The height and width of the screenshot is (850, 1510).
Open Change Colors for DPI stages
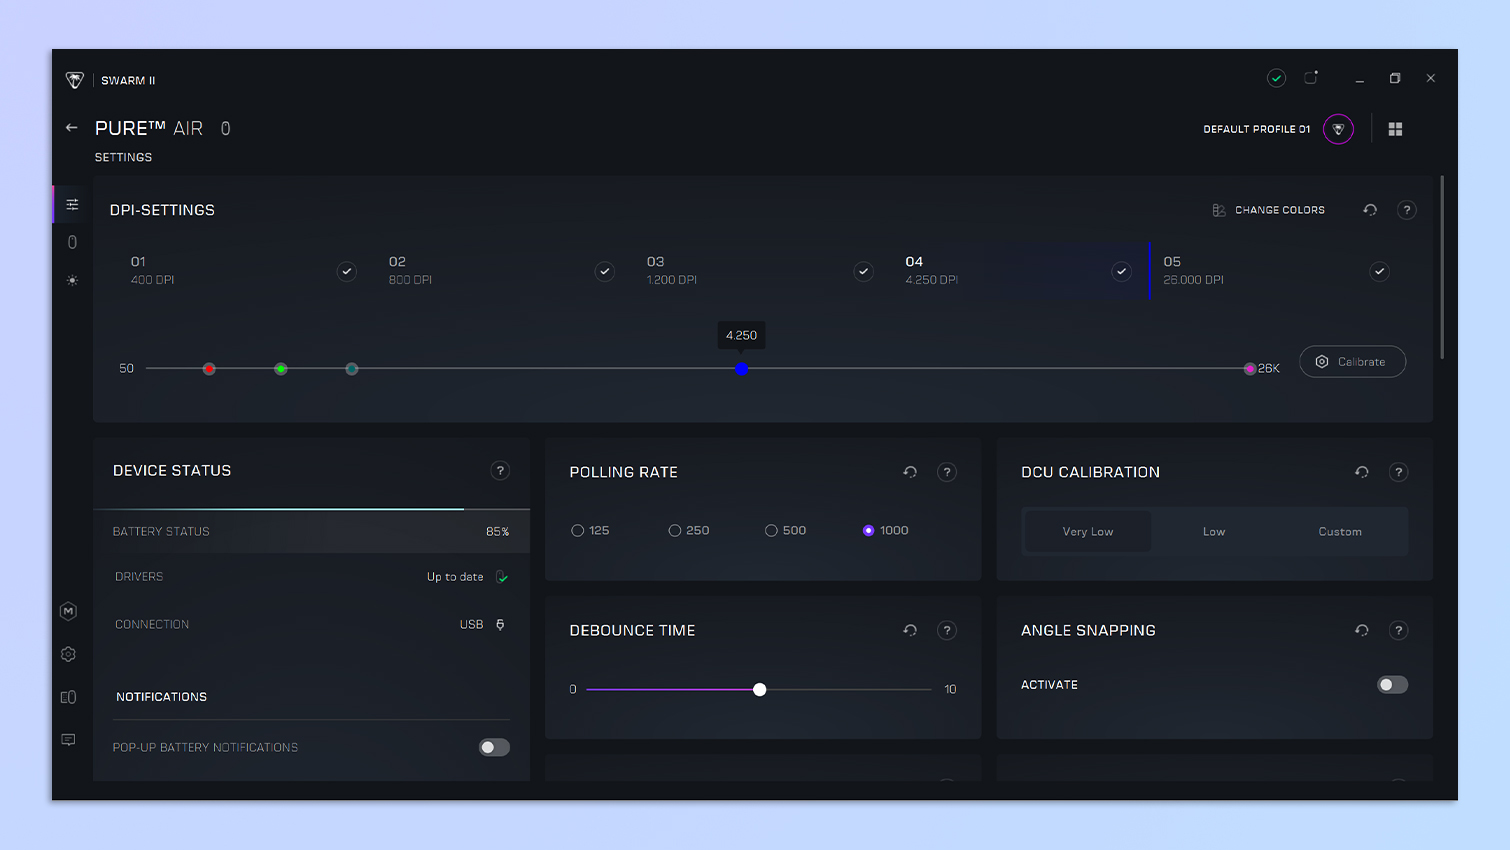pos(1268,210)
